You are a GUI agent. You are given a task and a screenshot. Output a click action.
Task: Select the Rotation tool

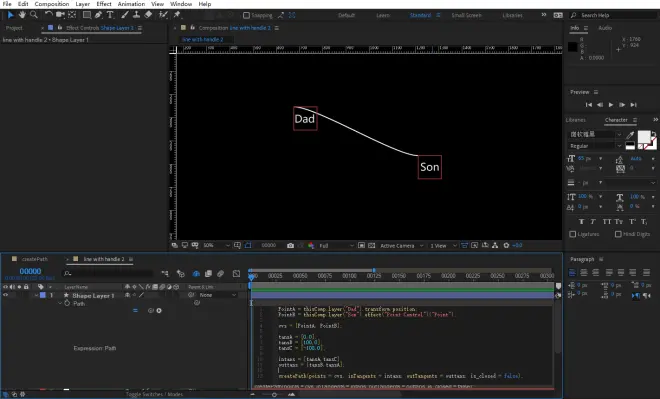coord(48,15)
